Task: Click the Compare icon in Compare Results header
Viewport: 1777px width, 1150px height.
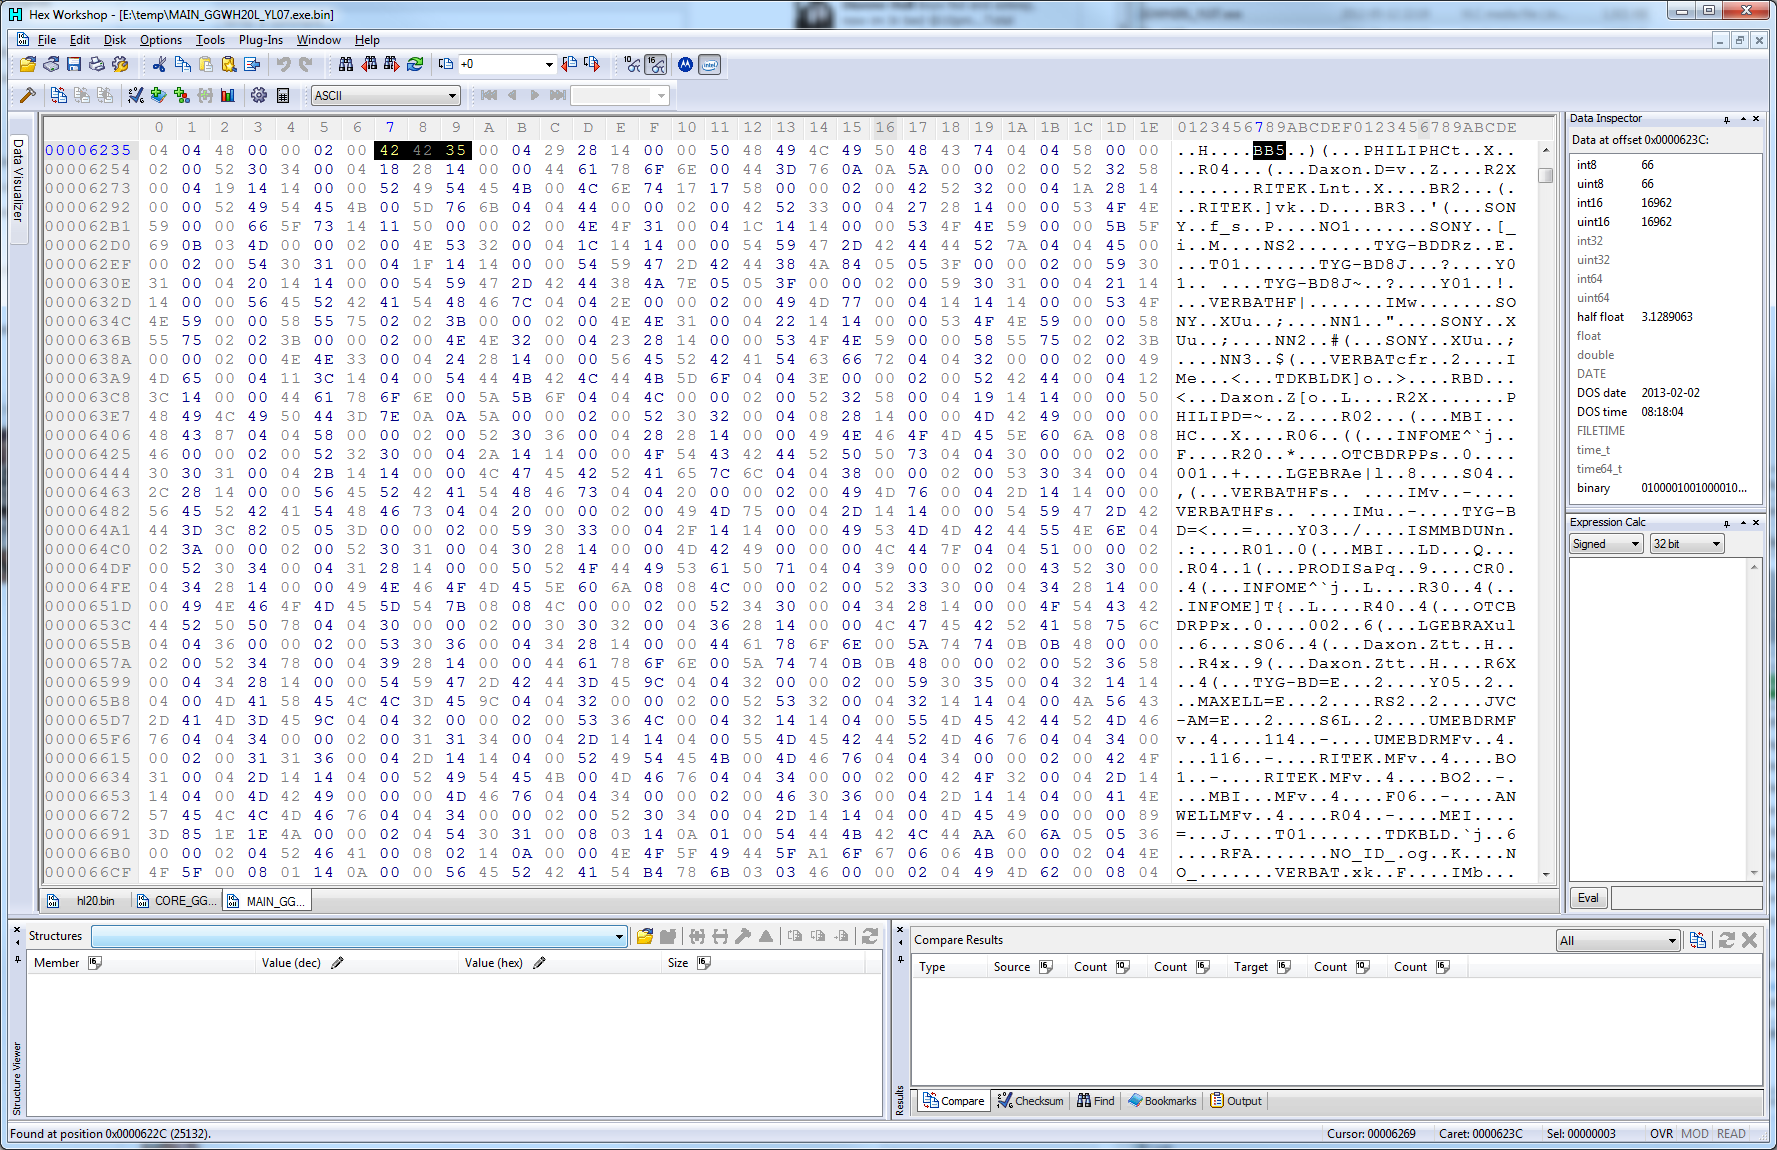Action: point(1697,940)
